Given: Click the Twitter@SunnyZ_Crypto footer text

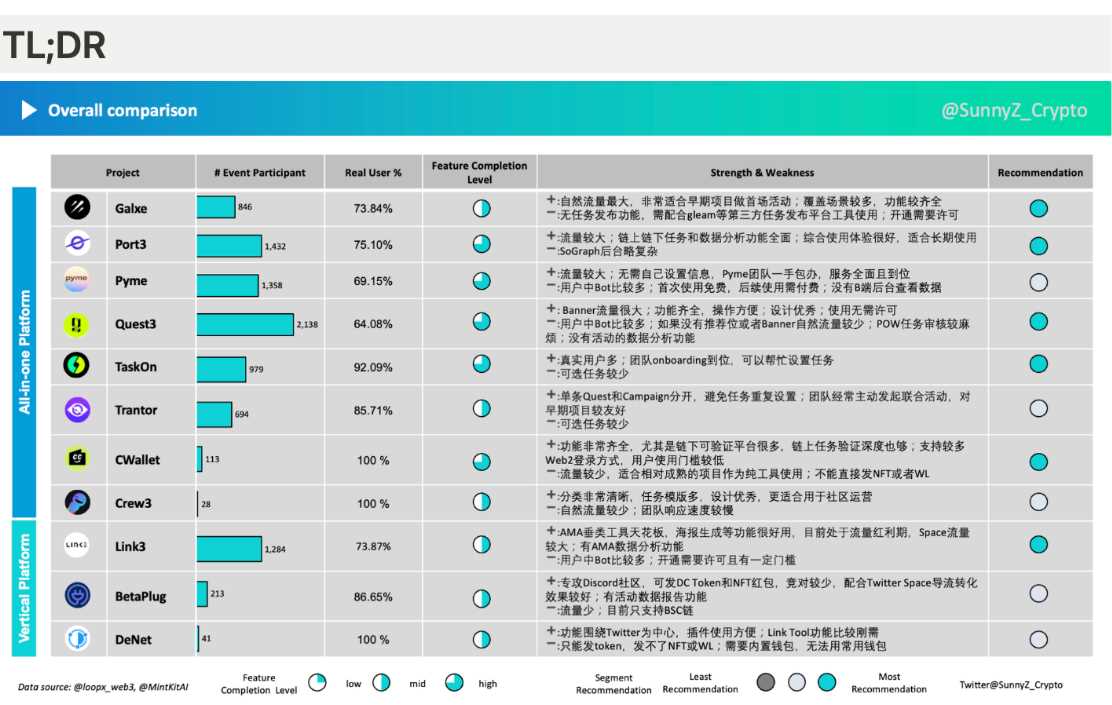Looking at the screenshot, I should (x=1010, y=685).
